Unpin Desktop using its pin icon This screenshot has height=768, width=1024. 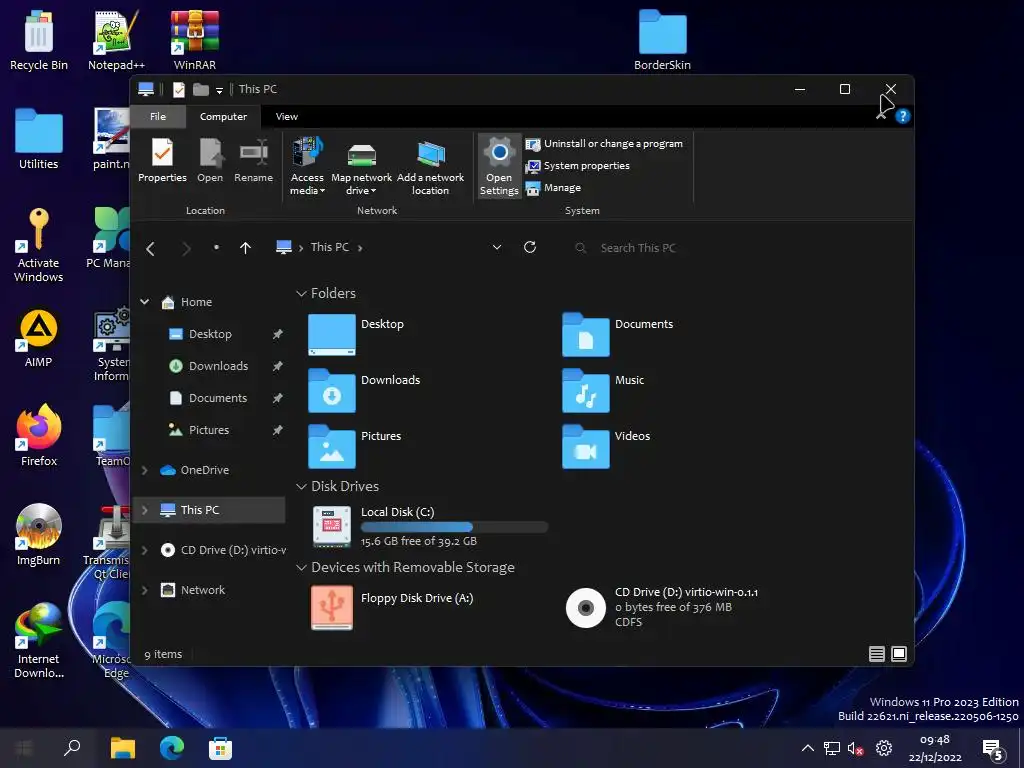point(278,334)
